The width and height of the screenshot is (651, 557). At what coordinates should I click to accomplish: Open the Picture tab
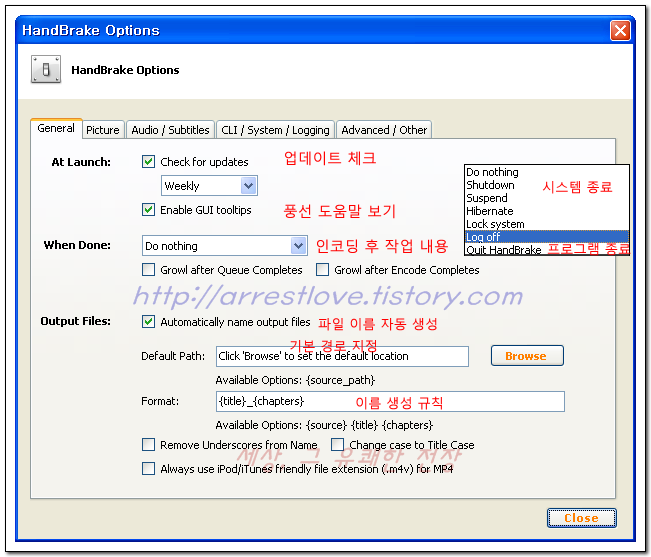pyautogui.click(x=103, y=130)
